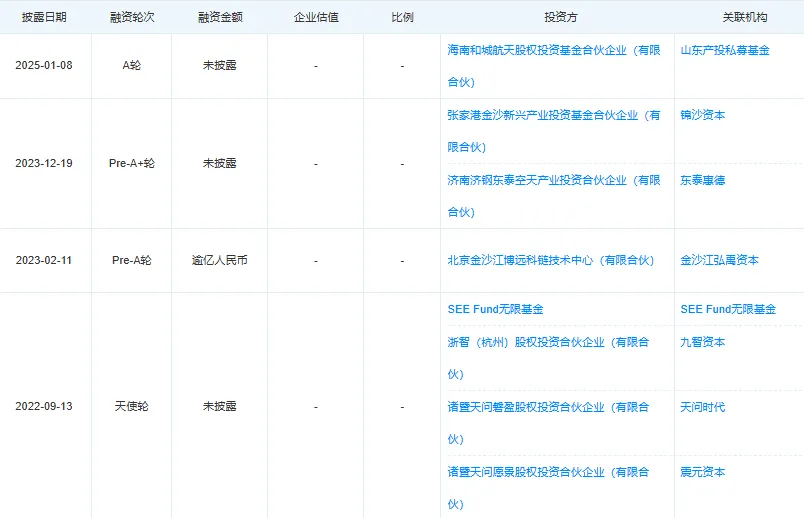Click the 企业估值 column header

(316, 17)
